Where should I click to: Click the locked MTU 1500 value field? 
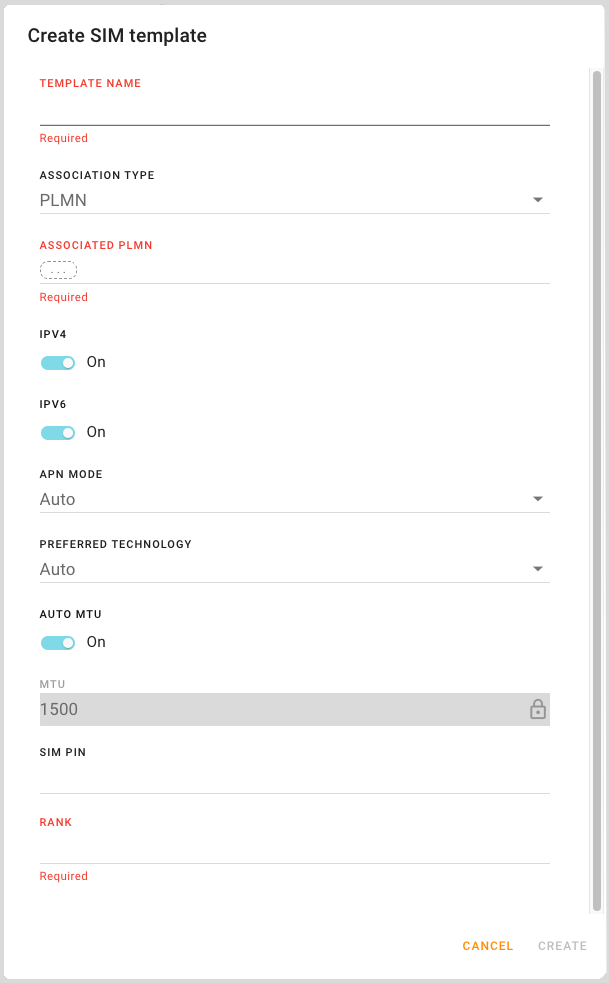(295, 709)
